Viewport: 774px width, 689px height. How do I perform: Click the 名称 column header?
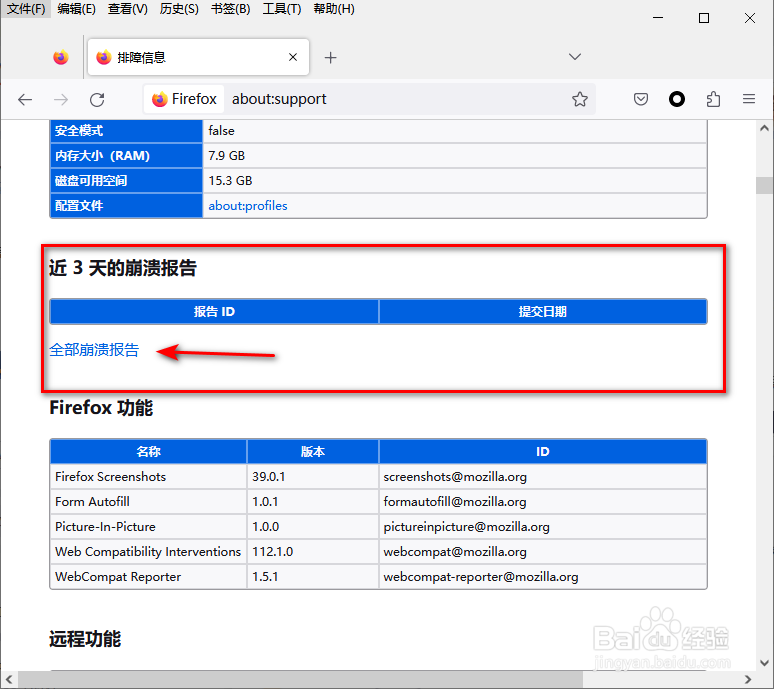tap(148, 451)
